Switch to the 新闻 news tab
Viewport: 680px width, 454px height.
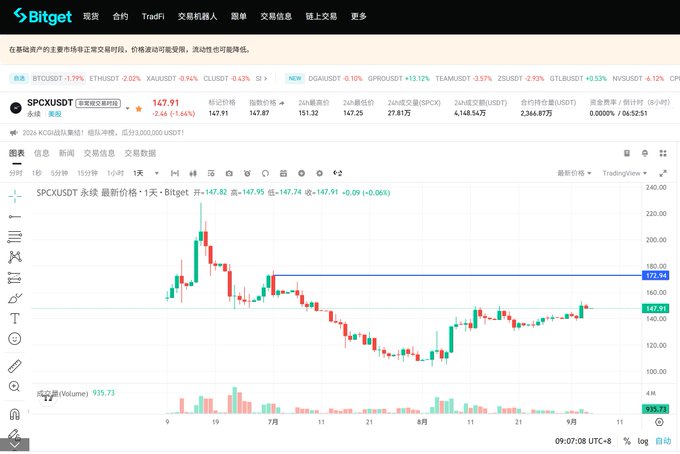click(x=67, y=153)
